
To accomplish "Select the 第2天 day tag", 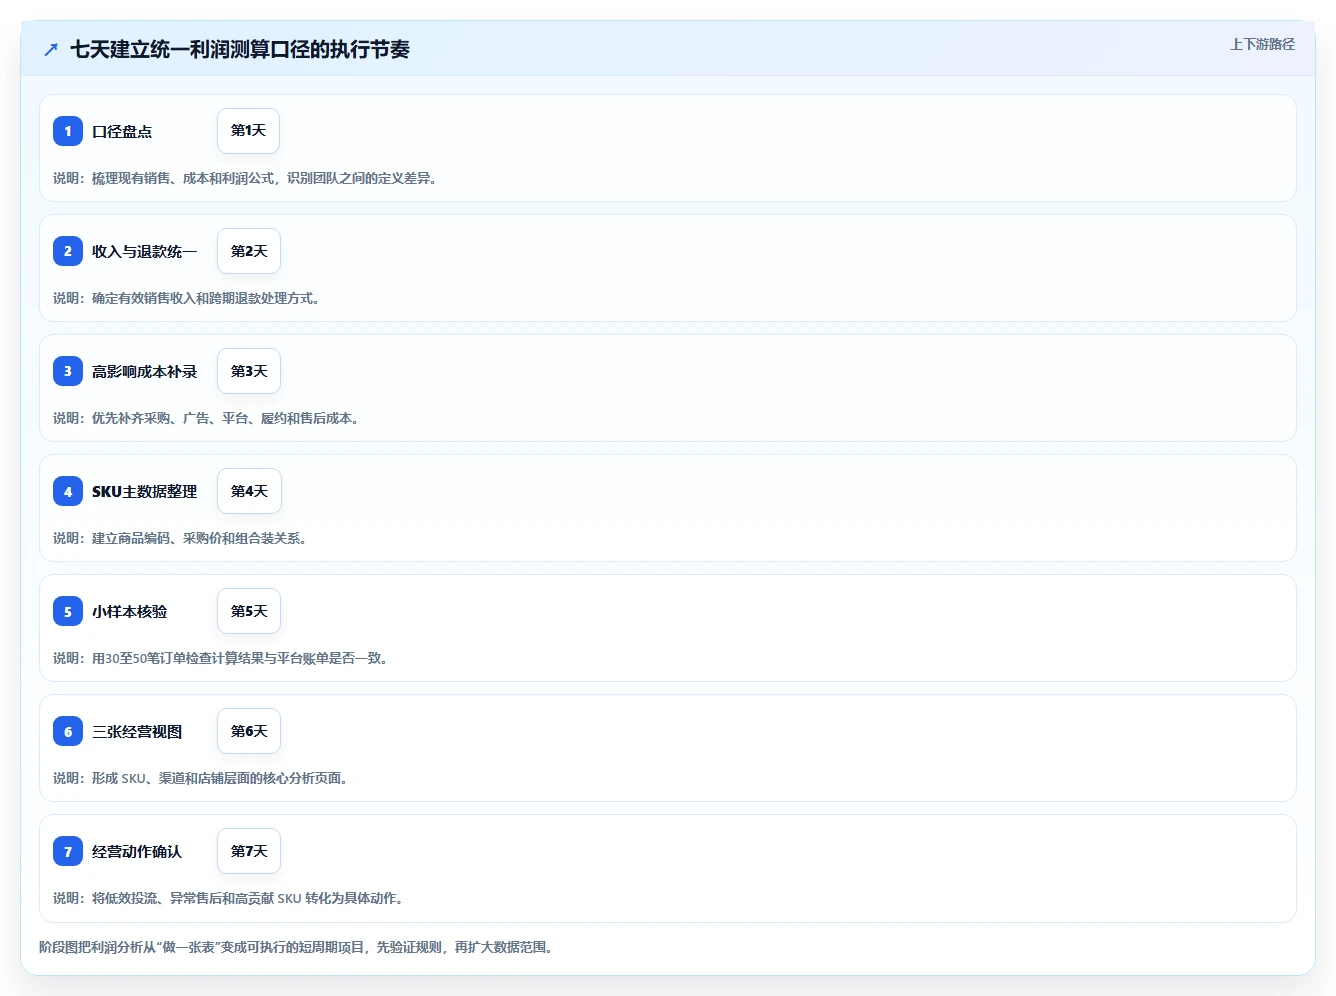I will pyautogui.click(x=249, y=251).
